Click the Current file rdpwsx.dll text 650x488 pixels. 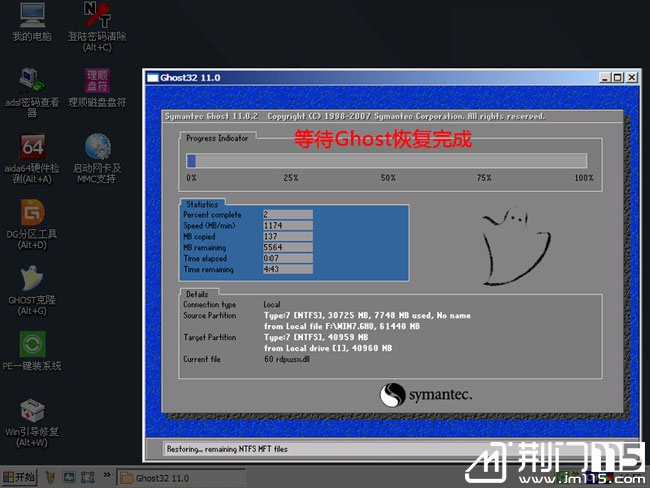tap(287, 359)
